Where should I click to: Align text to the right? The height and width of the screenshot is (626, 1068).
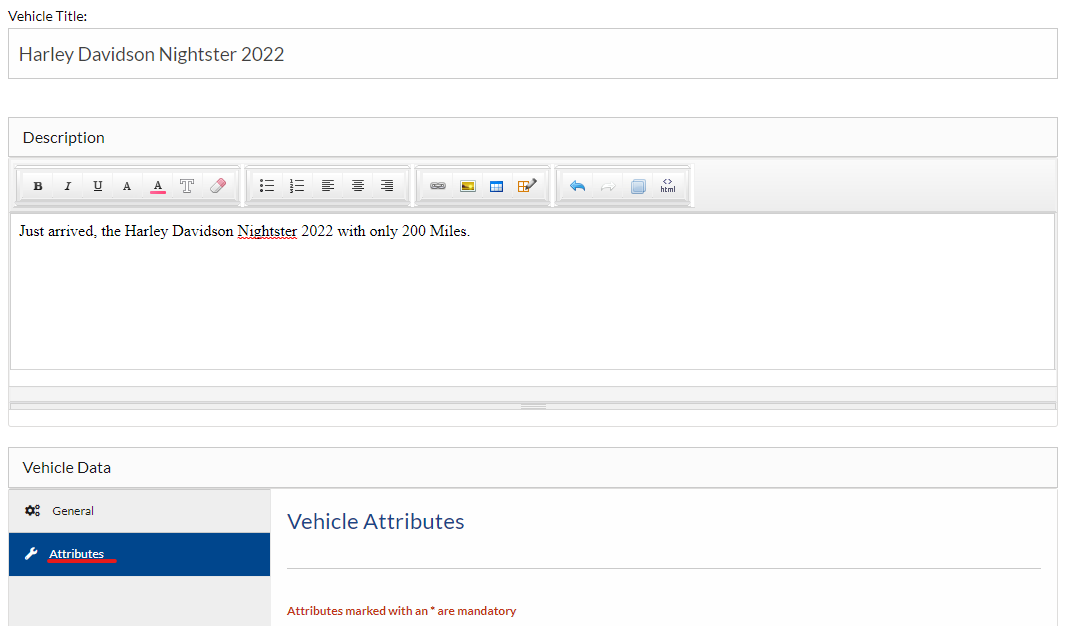387,186
